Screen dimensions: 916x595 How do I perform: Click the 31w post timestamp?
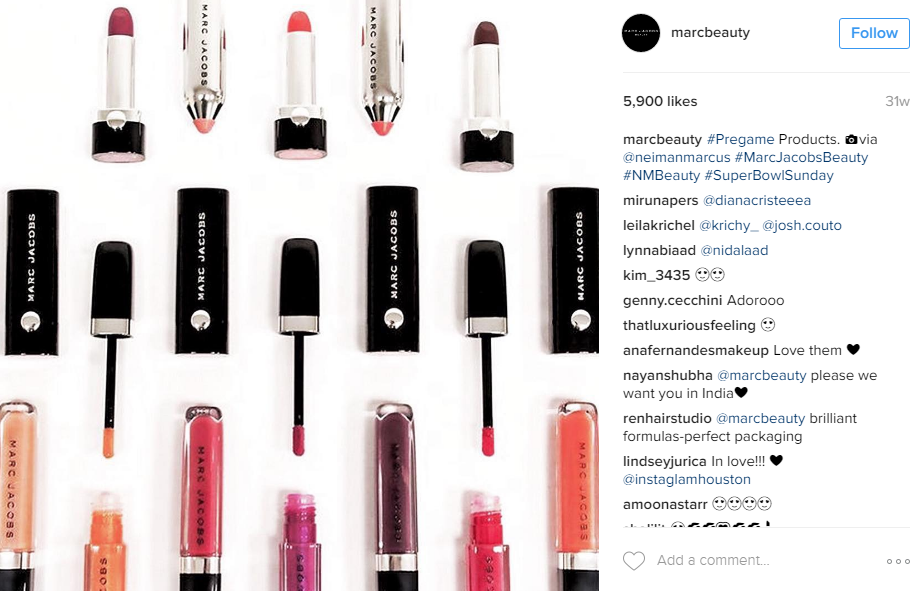tap(897, 102)
